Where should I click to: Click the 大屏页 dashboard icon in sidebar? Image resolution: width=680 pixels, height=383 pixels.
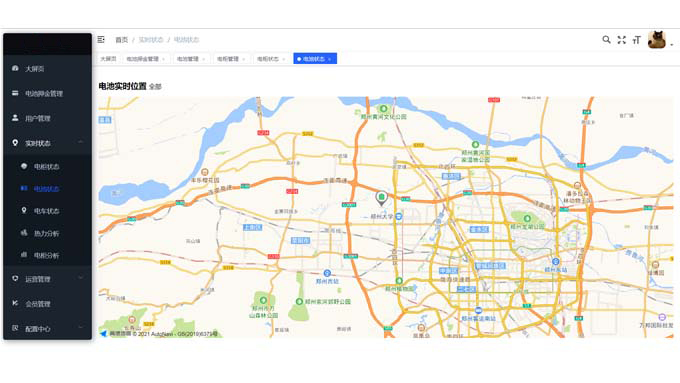15,68
